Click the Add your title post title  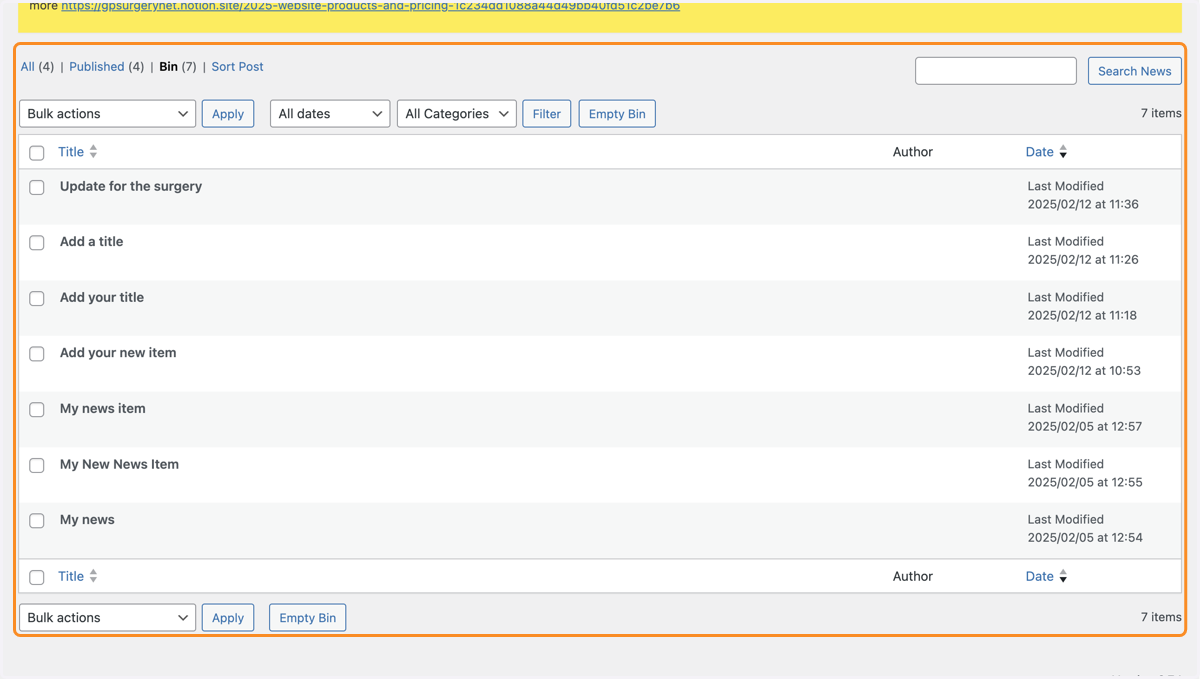(x=102, y=297)
